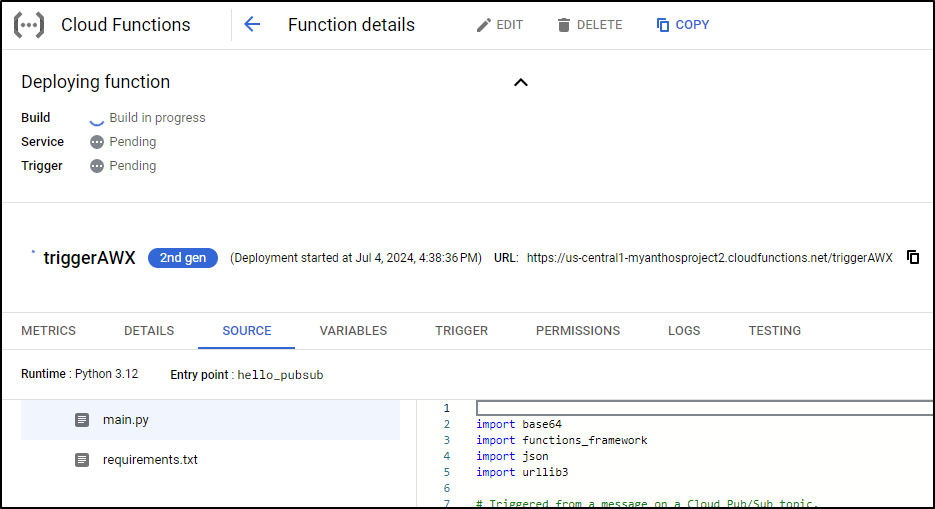Click the Cloud Functions logo icon
The width and height of the screenshot is (935, 509).
pos(29,25)
